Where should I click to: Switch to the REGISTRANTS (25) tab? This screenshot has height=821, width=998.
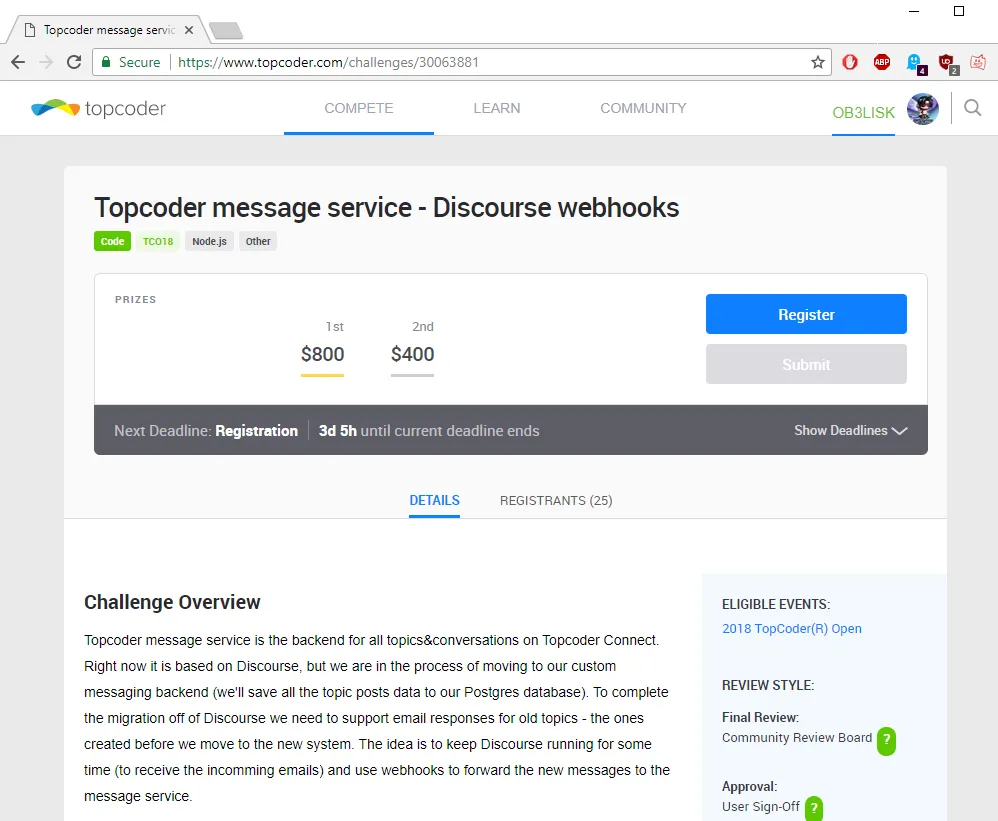[556, 500]
